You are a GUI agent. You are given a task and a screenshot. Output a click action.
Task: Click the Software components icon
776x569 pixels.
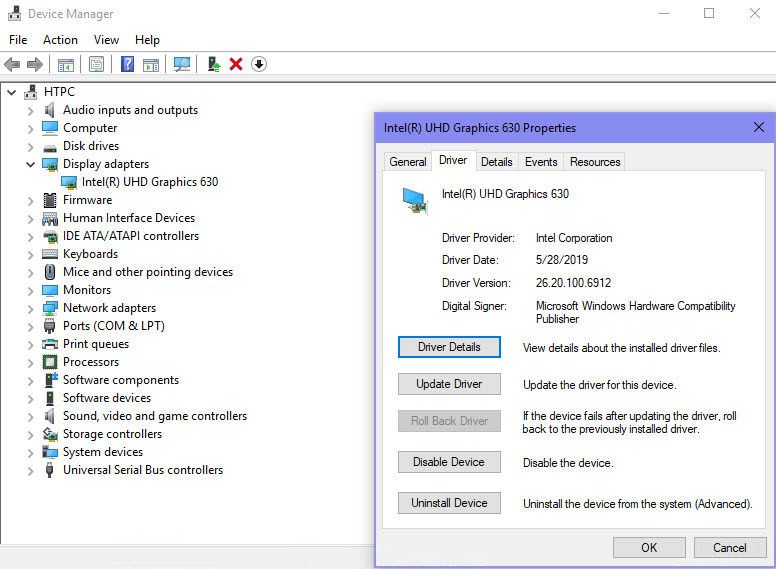click(x=50, y=379)
